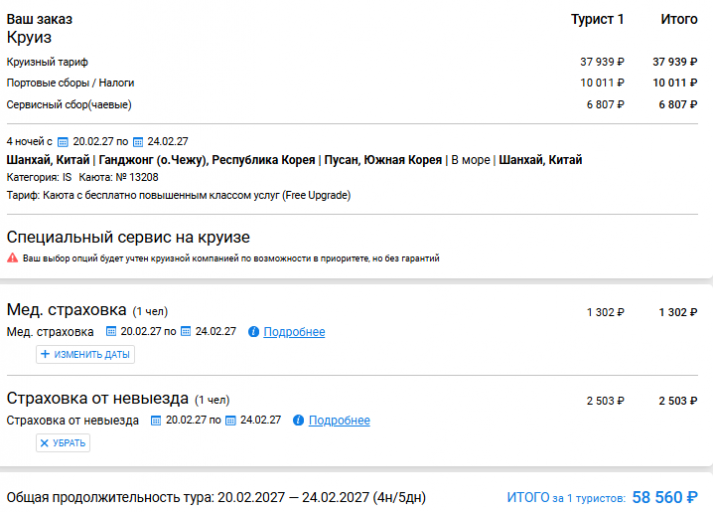The width and height of the screenshot is (713, 512).
Task: Click the total price 58 560 ₽
Action: tap(665, 497)
